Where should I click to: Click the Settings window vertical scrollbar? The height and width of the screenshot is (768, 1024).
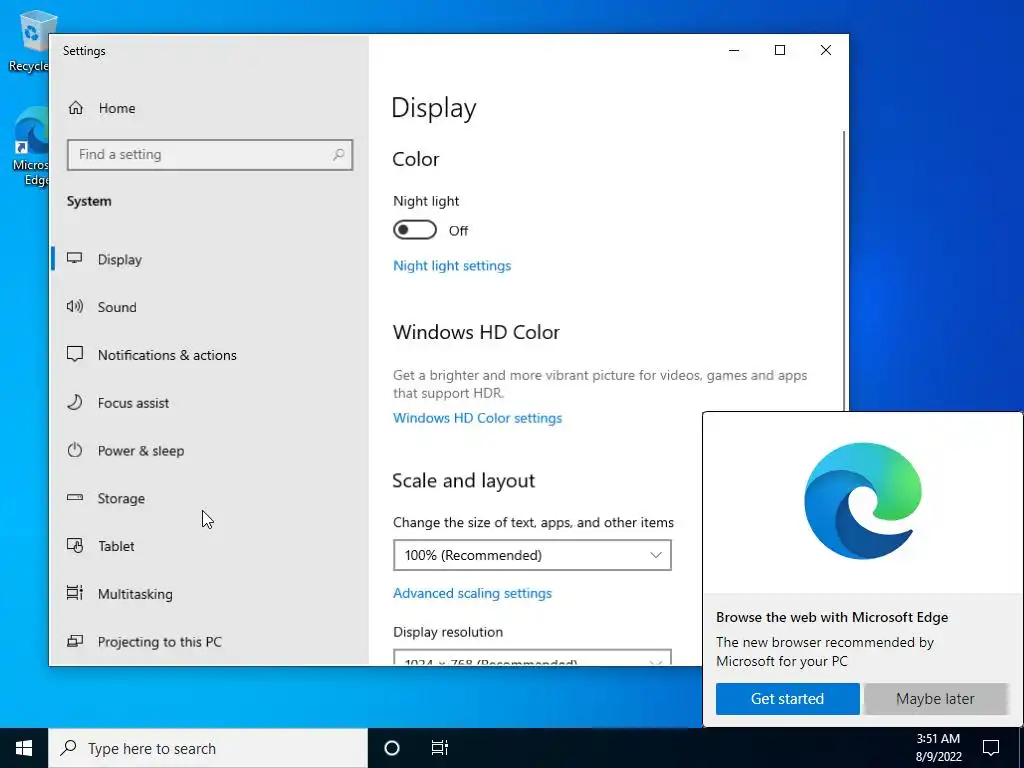844,270
